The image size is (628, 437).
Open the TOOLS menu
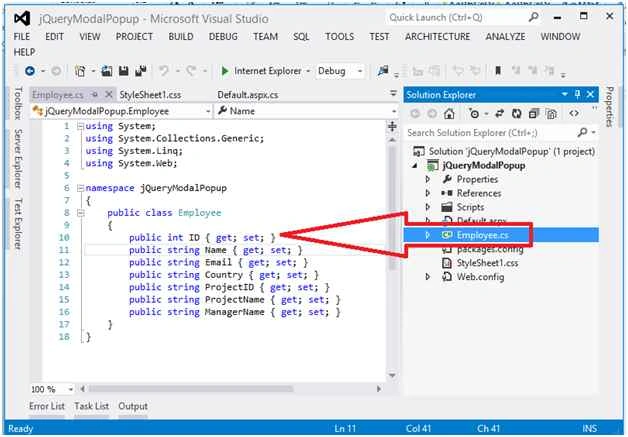click(x=339, y=36)
